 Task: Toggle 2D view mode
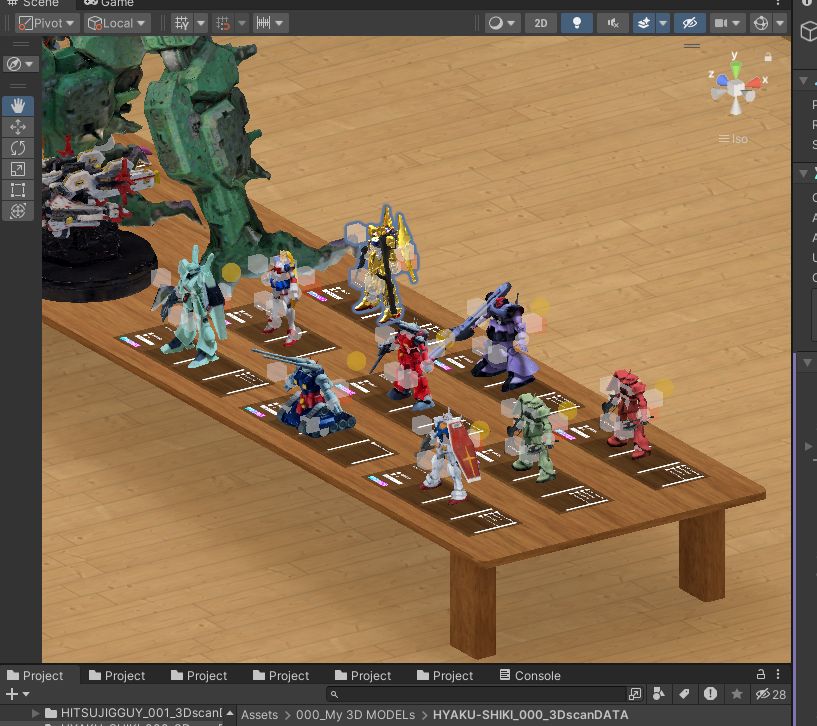[x=541, y=23]
